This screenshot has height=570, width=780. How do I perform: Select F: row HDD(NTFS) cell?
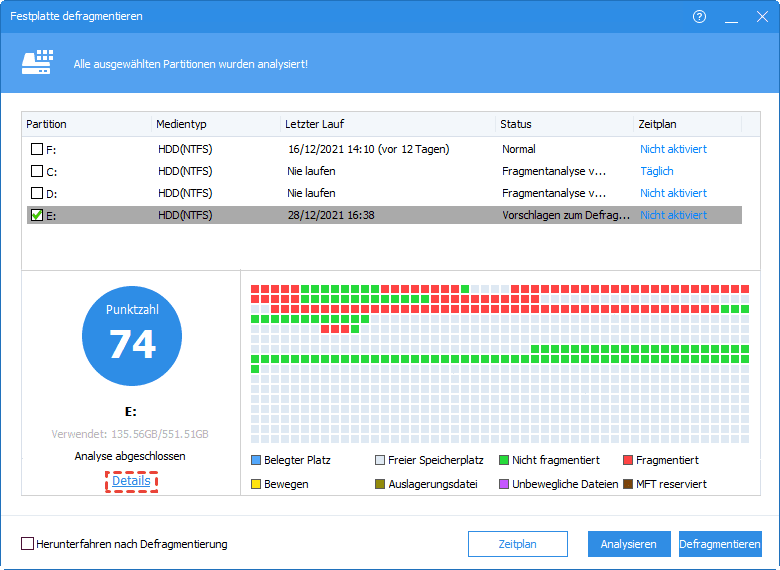(185, 149)
